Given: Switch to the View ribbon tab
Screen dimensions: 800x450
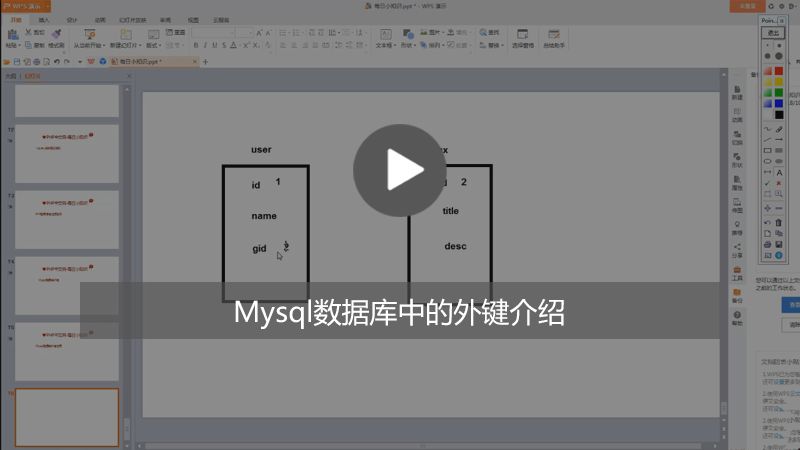Looking at the screenshot, I should (x=193, y=20).
